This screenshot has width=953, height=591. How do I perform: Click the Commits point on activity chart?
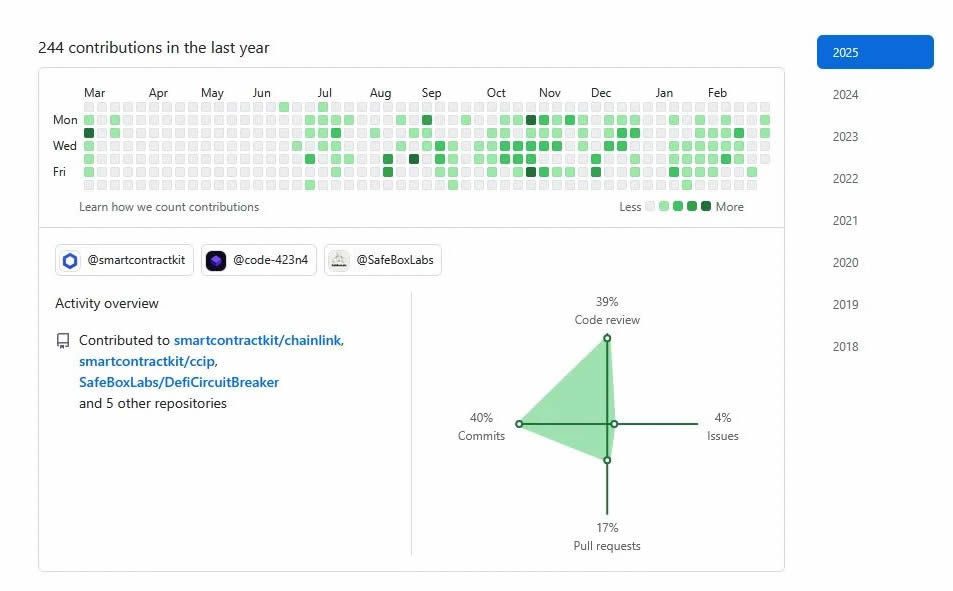pyautogui.click(x=519, y=424)
